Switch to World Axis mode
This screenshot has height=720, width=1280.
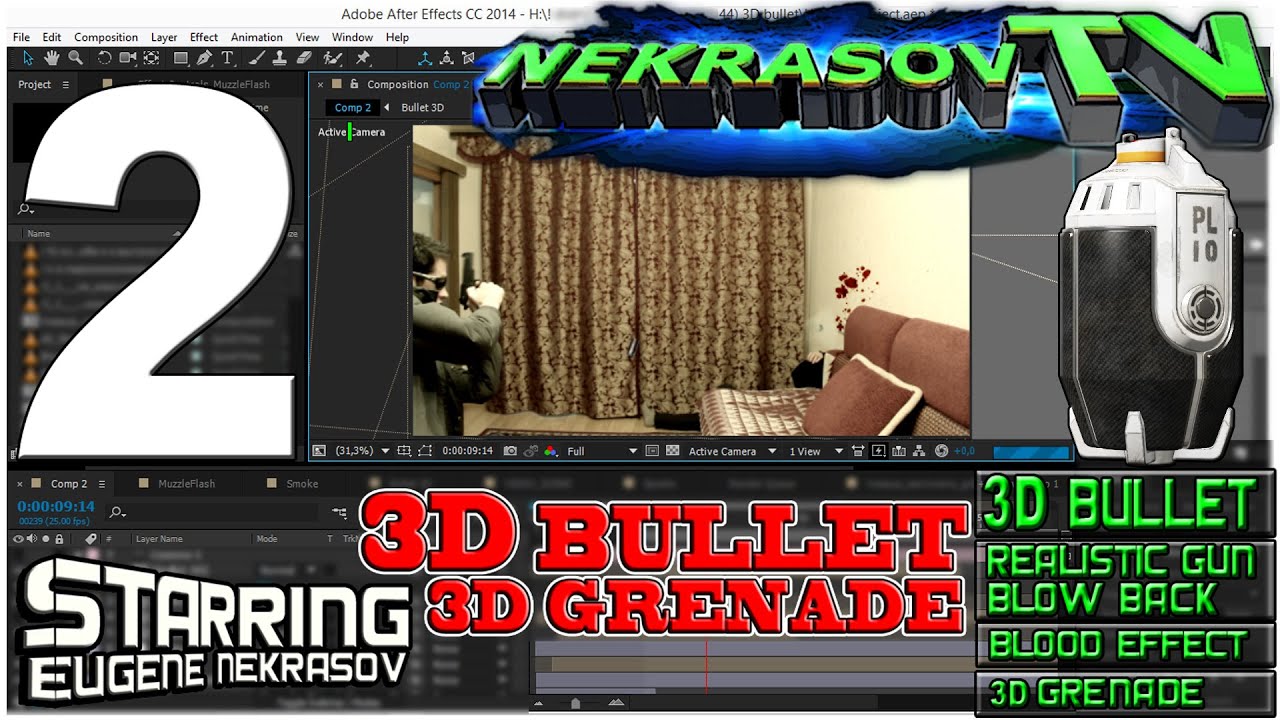pyautogui.click(x=449, y=58)
